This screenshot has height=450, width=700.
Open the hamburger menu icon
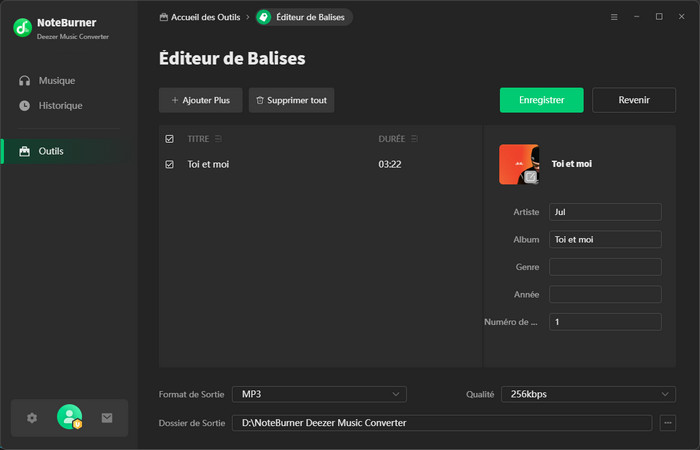[x=614, y=17]
